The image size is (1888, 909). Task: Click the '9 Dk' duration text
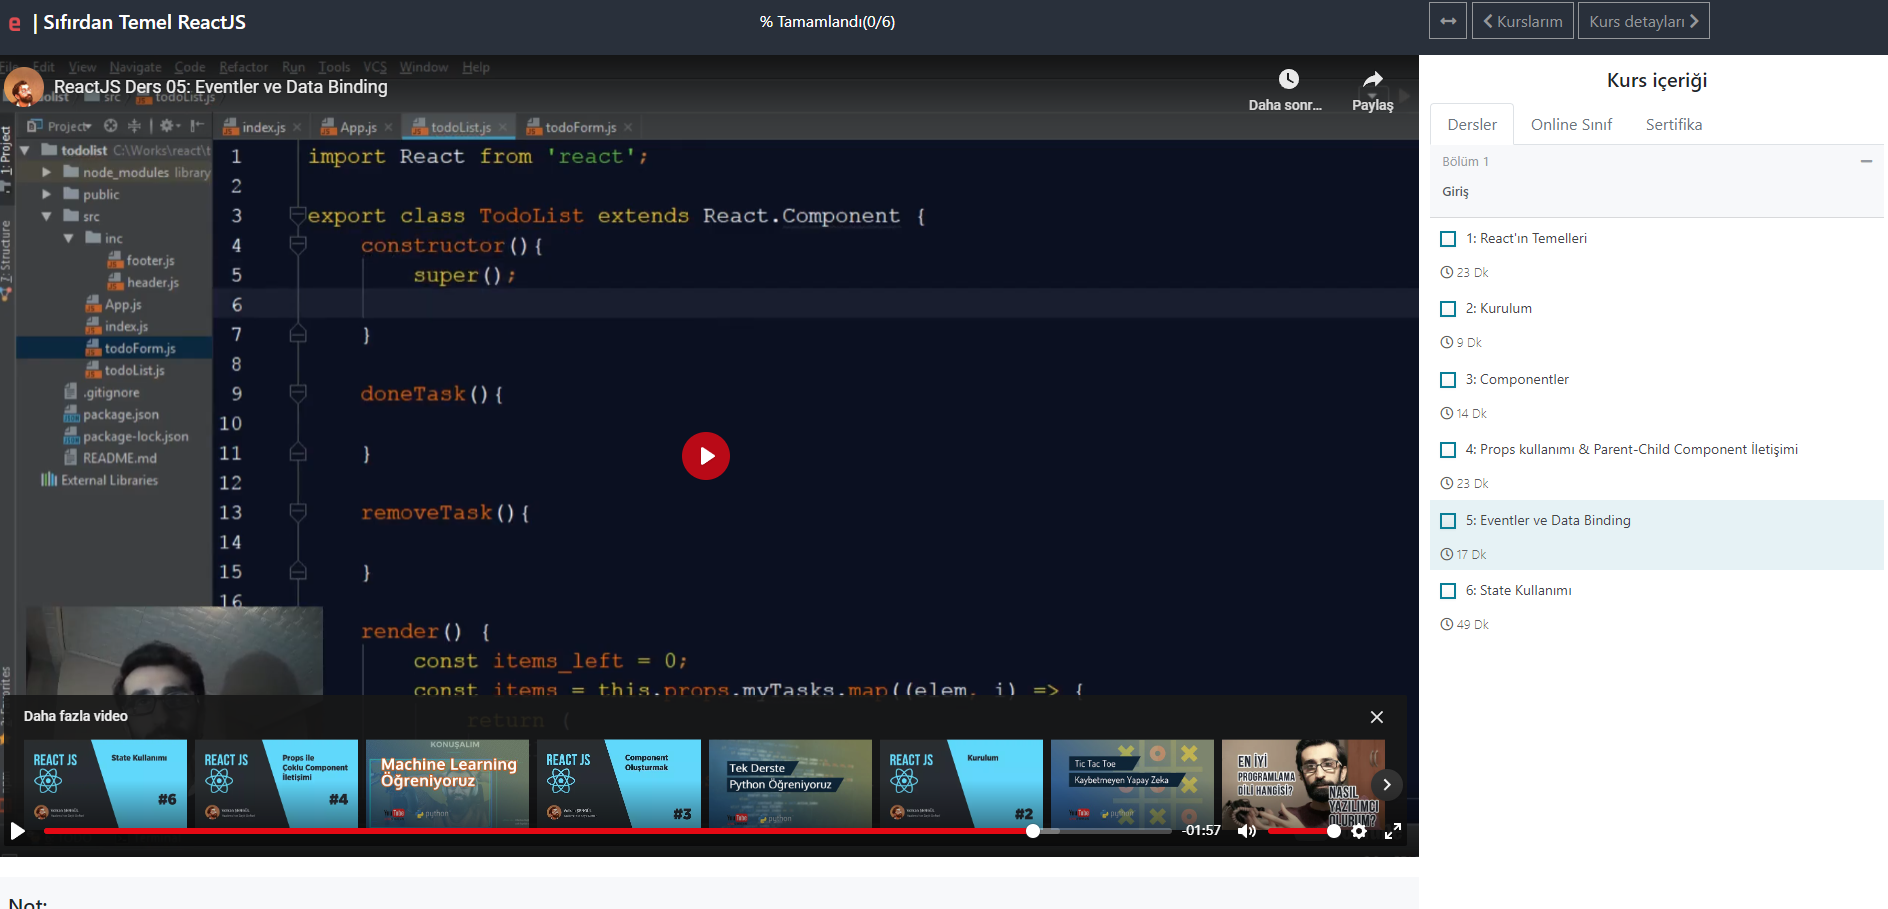[1469, 343]
